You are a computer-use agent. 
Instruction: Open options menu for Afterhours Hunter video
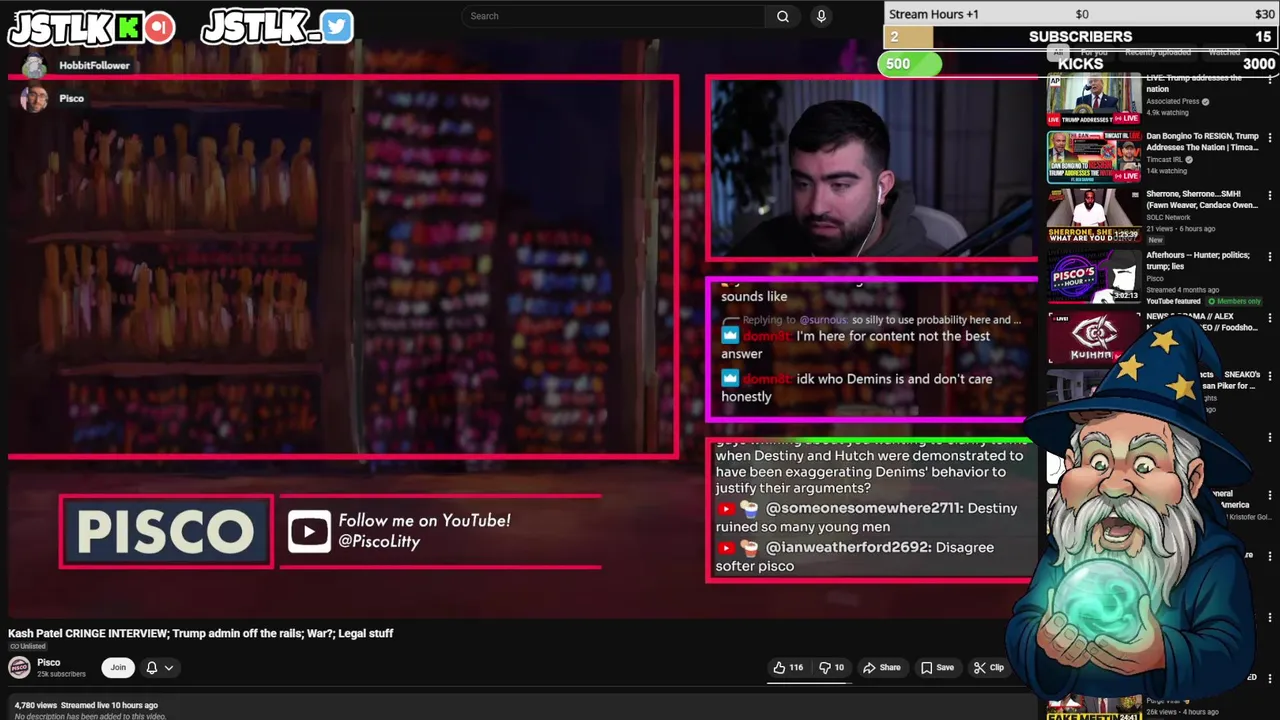[x=1270, y=257]
